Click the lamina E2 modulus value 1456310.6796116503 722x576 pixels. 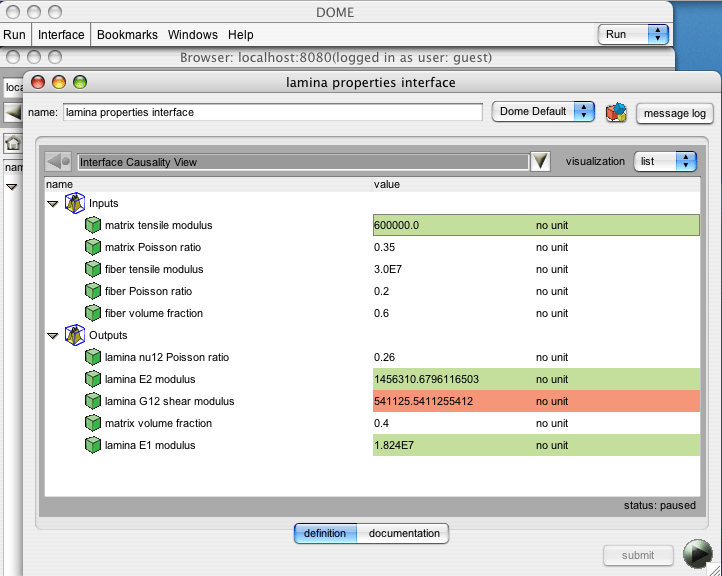coord(426,379)
